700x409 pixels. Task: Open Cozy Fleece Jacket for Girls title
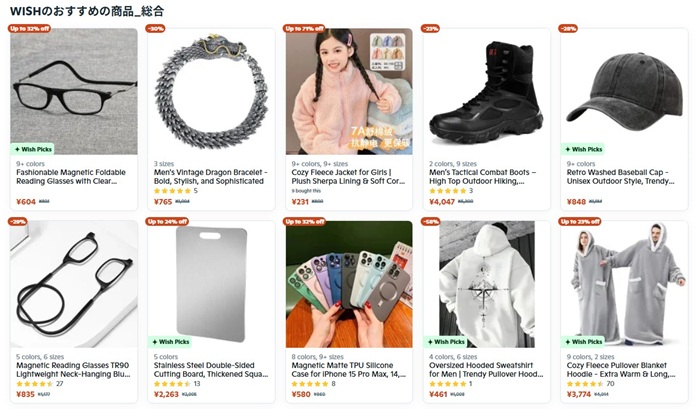(x=348, y=177)
